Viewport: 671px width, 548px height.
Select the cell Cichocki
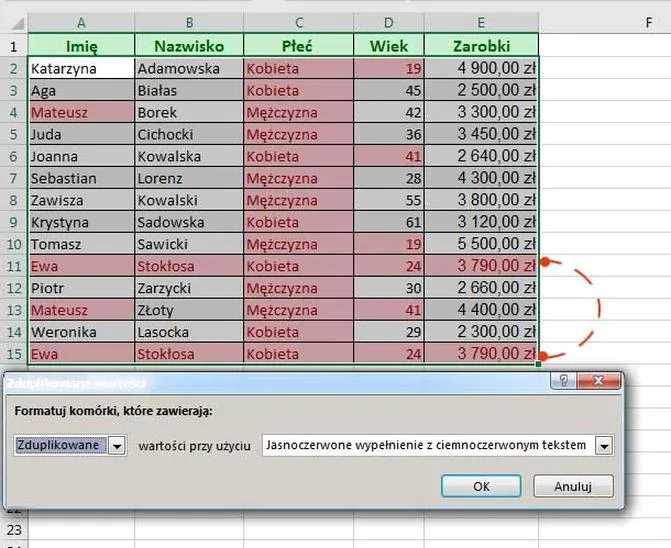189,134
